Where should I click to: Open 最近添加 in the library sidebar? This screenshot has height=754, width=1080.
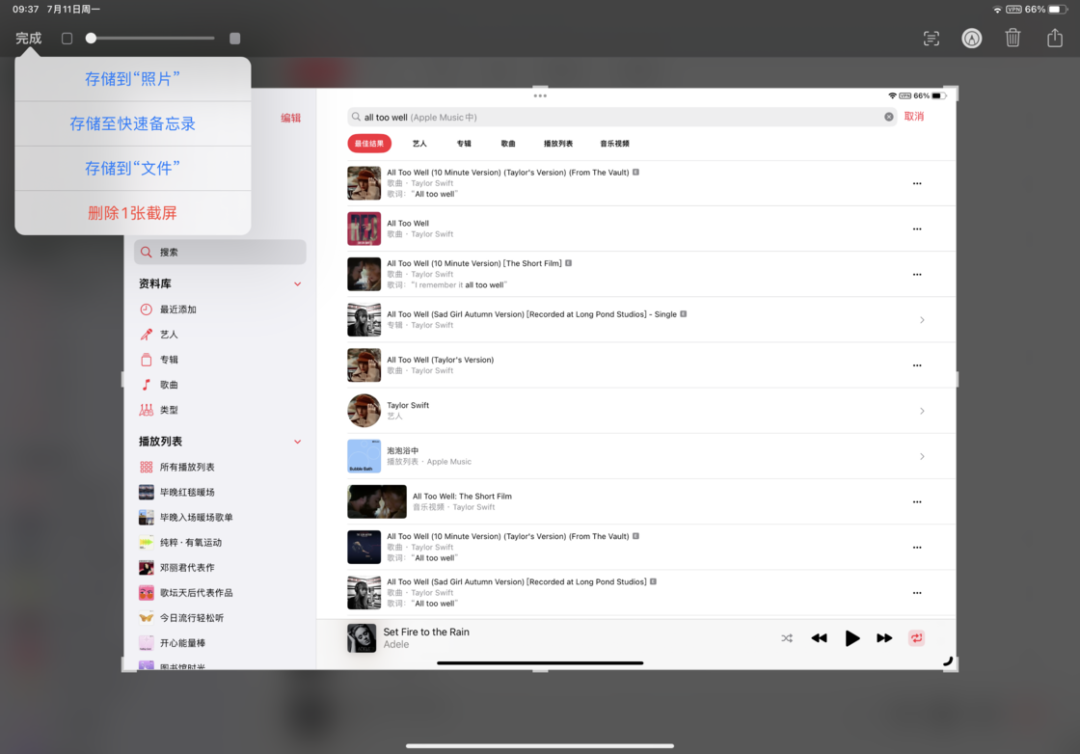click(x=220, y=309)
